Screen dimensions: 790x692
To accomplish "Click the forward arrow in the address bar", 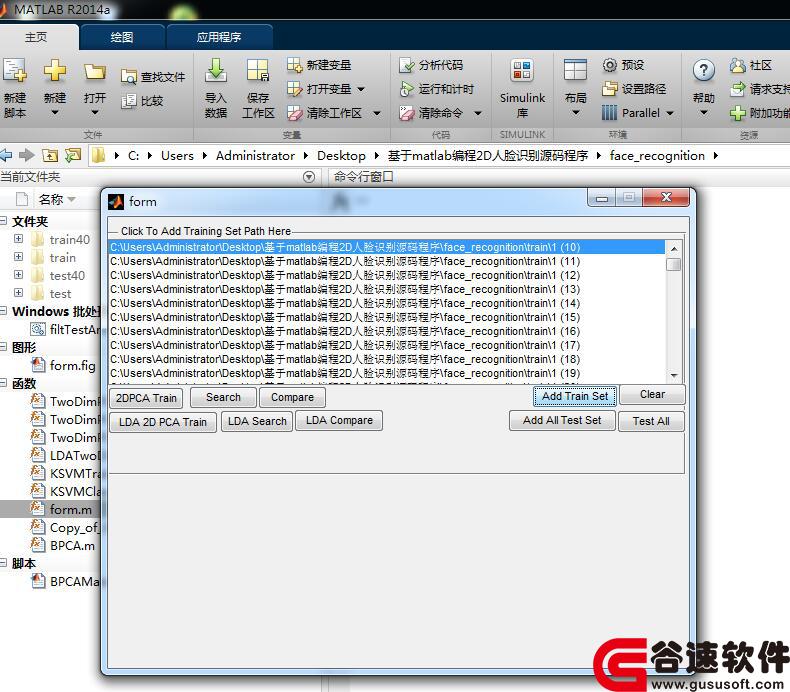I will (27, 155).
